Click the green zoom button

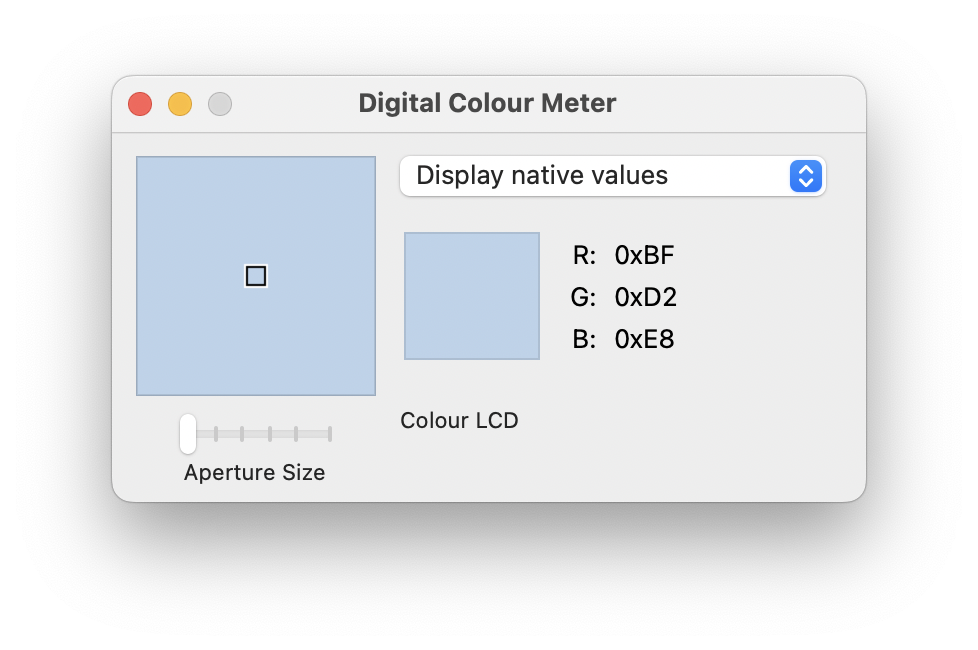point(220,104)
